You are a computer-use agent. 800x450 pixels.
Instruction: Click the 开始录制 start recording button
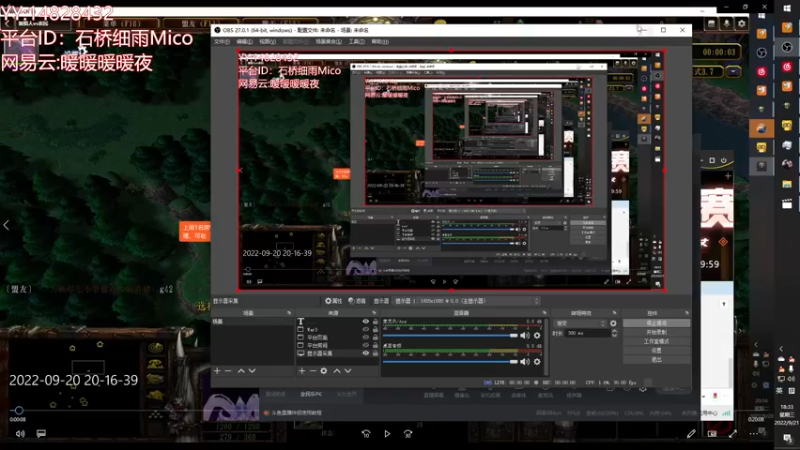click(x=656, y=332)
